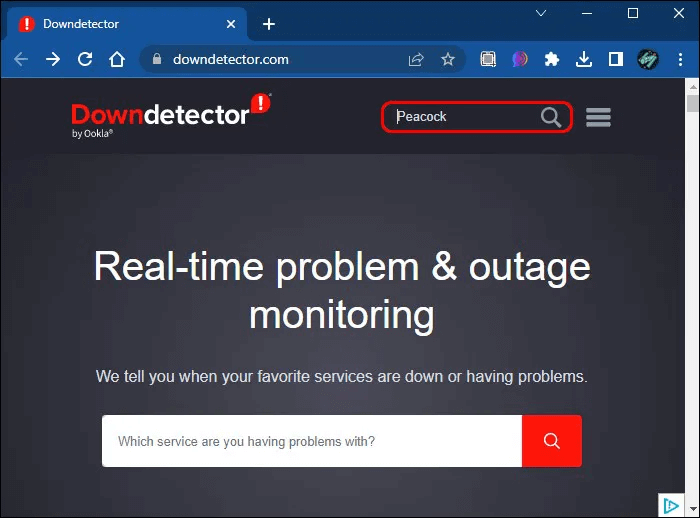Viewport: 700px width, 518px height.
Task: Open the profile avatar menu
Action: [648, 59]
